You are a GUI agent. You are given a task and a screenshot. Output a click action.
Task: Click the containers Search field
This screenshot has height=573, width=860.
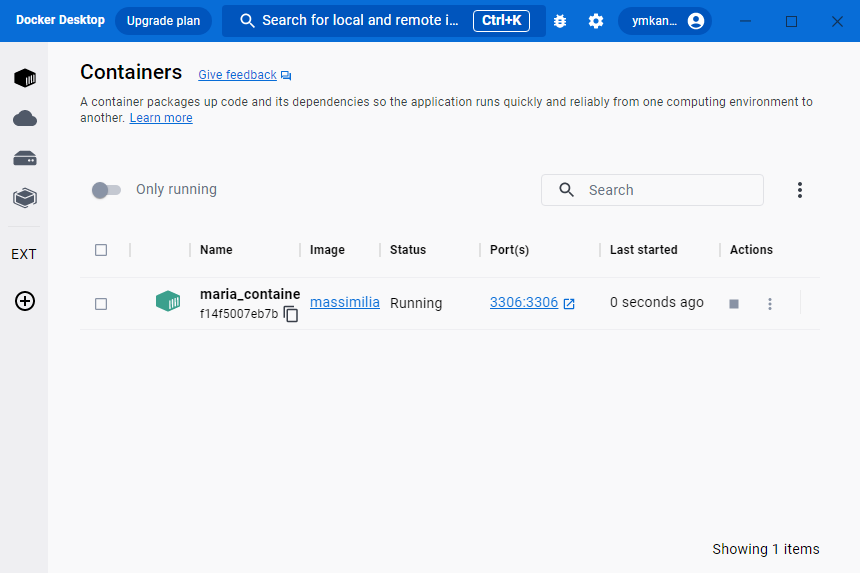[652, 190]
